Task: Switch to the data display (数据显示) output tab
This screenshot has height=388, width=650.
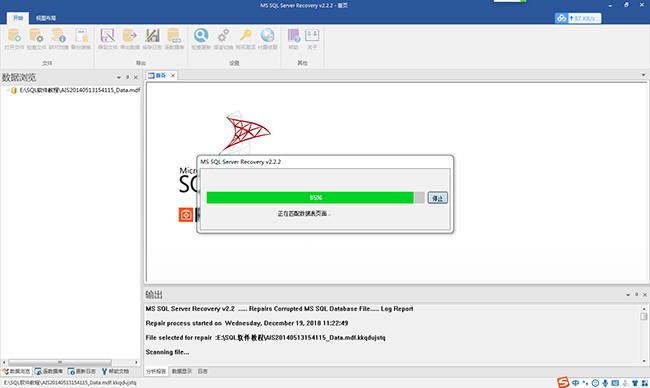Action: tap(182, 371)
